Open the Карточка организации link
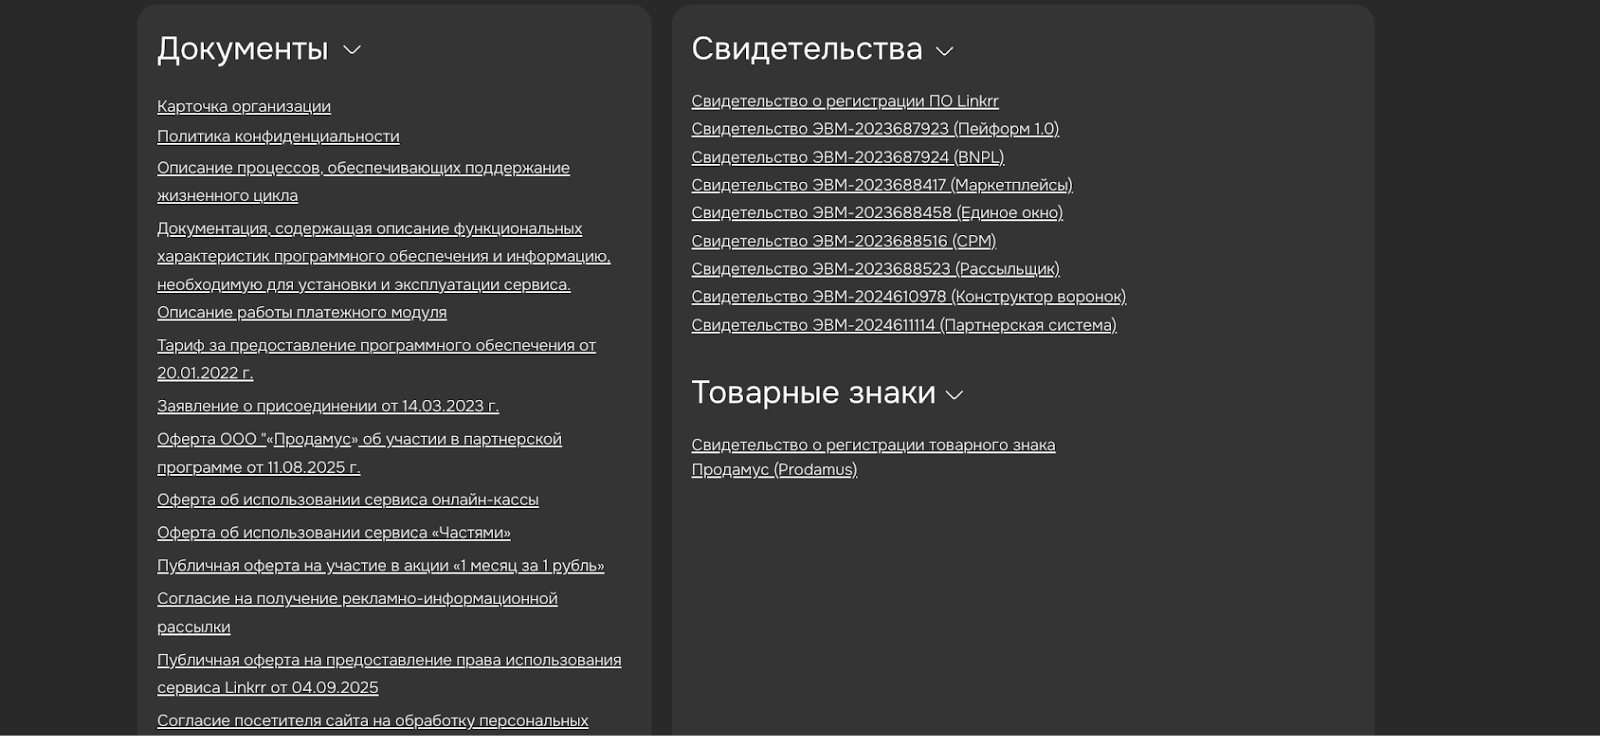 coord(244,106)
